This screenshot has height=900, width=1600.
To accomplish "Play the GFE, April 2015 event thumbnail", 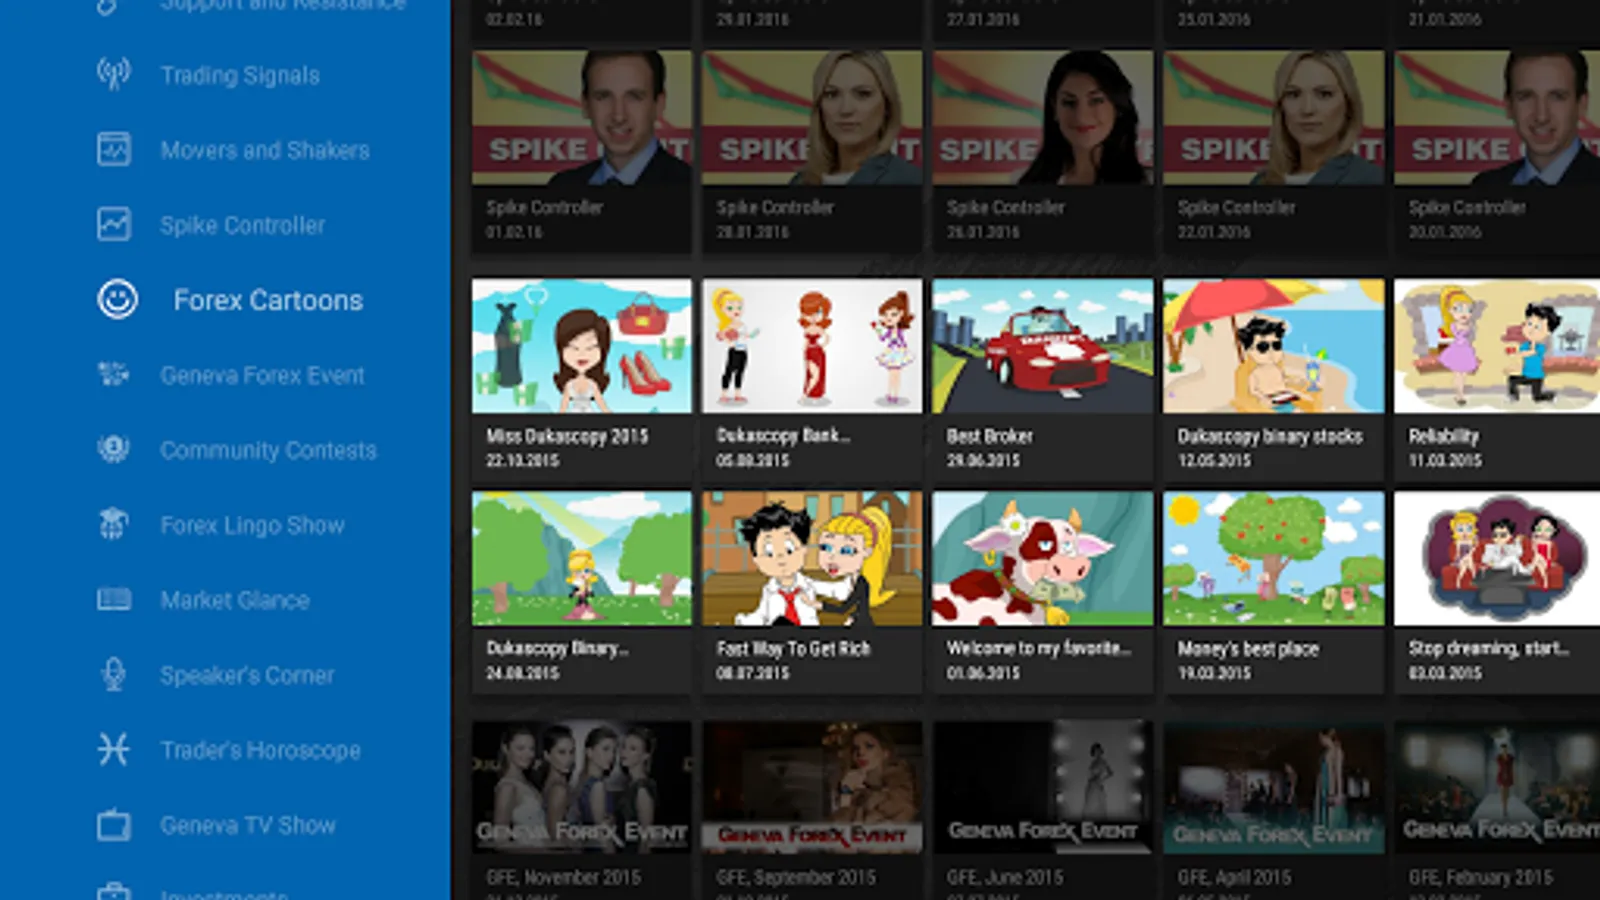I will tap(1273, 788).
